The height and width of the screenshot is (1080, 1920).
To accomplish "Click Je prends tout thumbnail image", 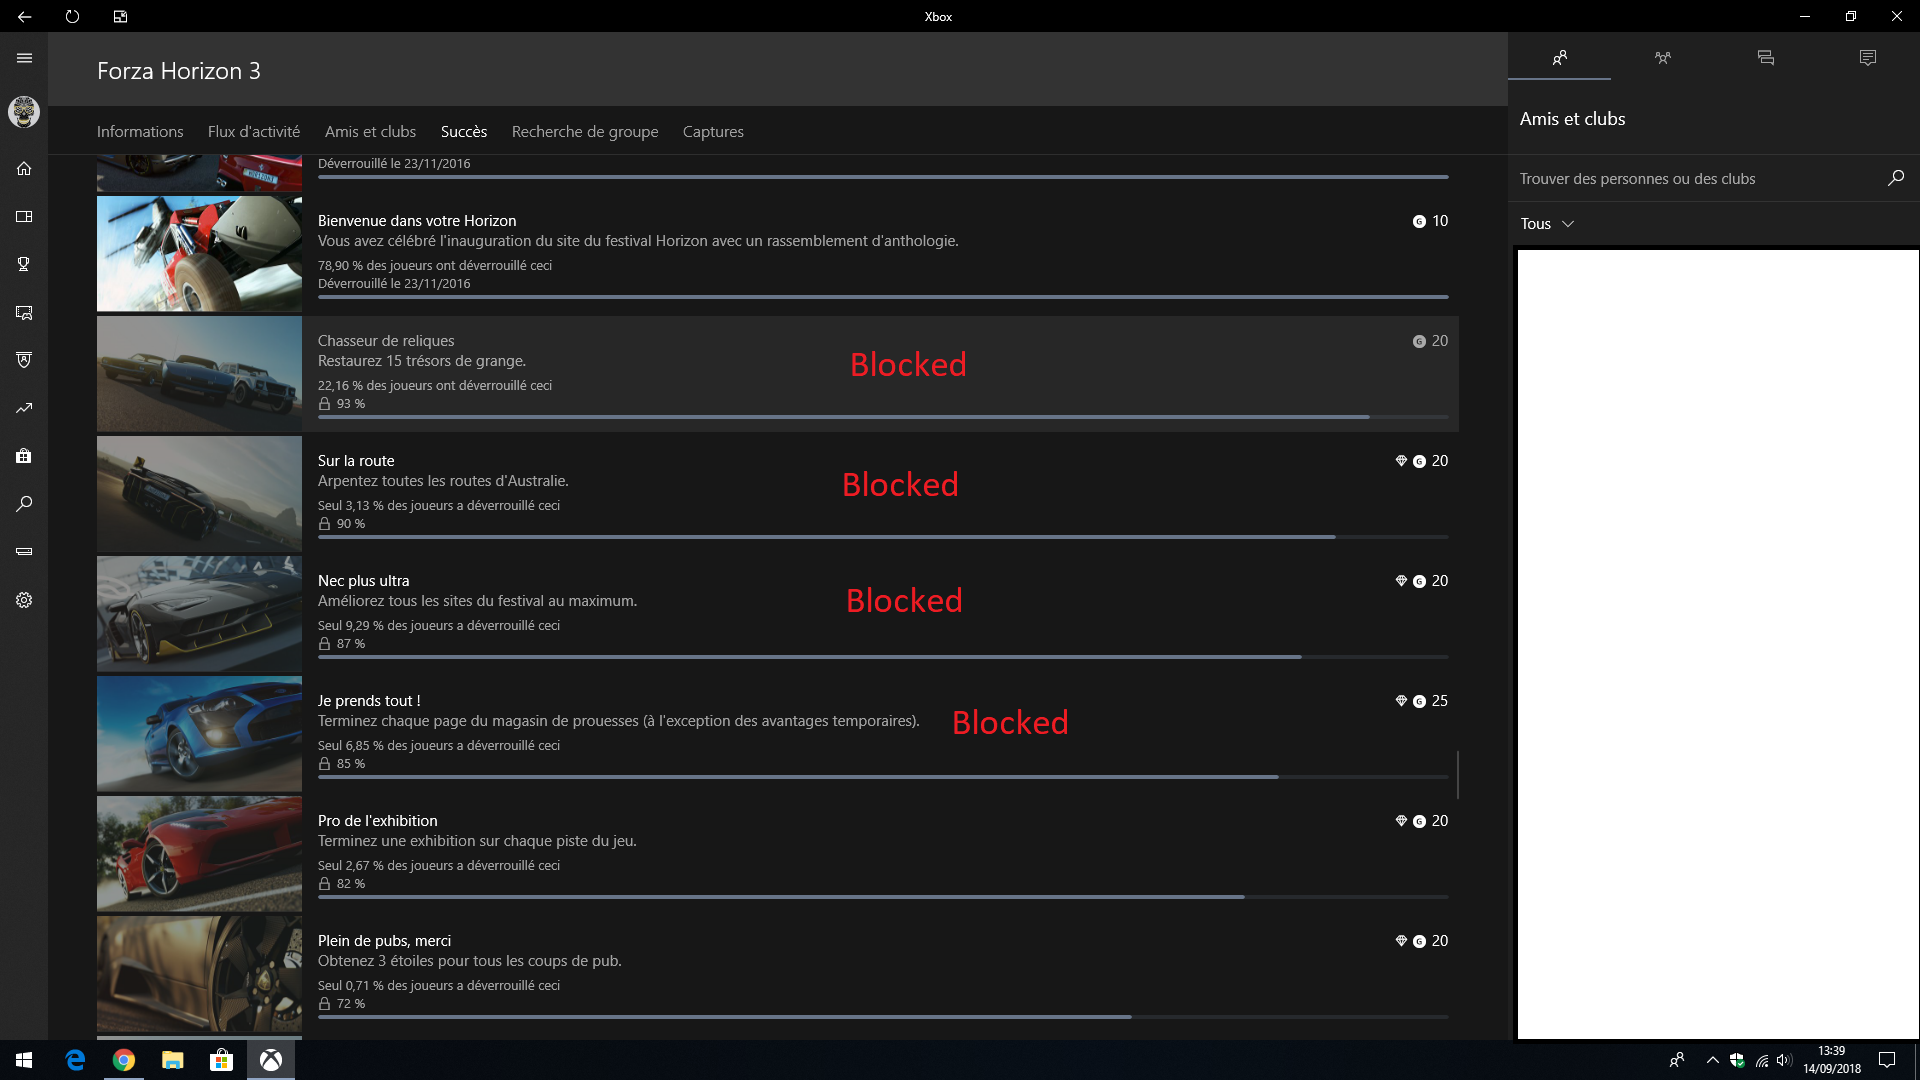I will pos(199,734).
